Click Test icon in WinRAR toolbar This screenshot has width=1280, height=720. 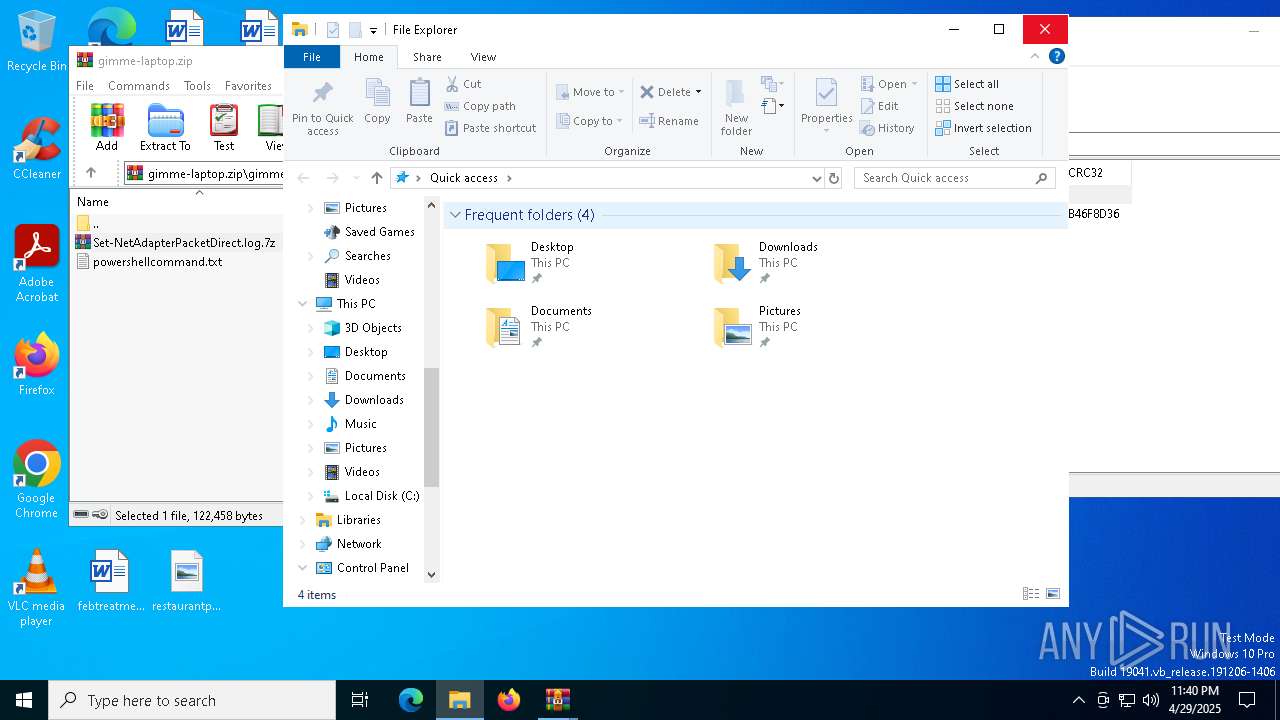click(x=224, y=120)
